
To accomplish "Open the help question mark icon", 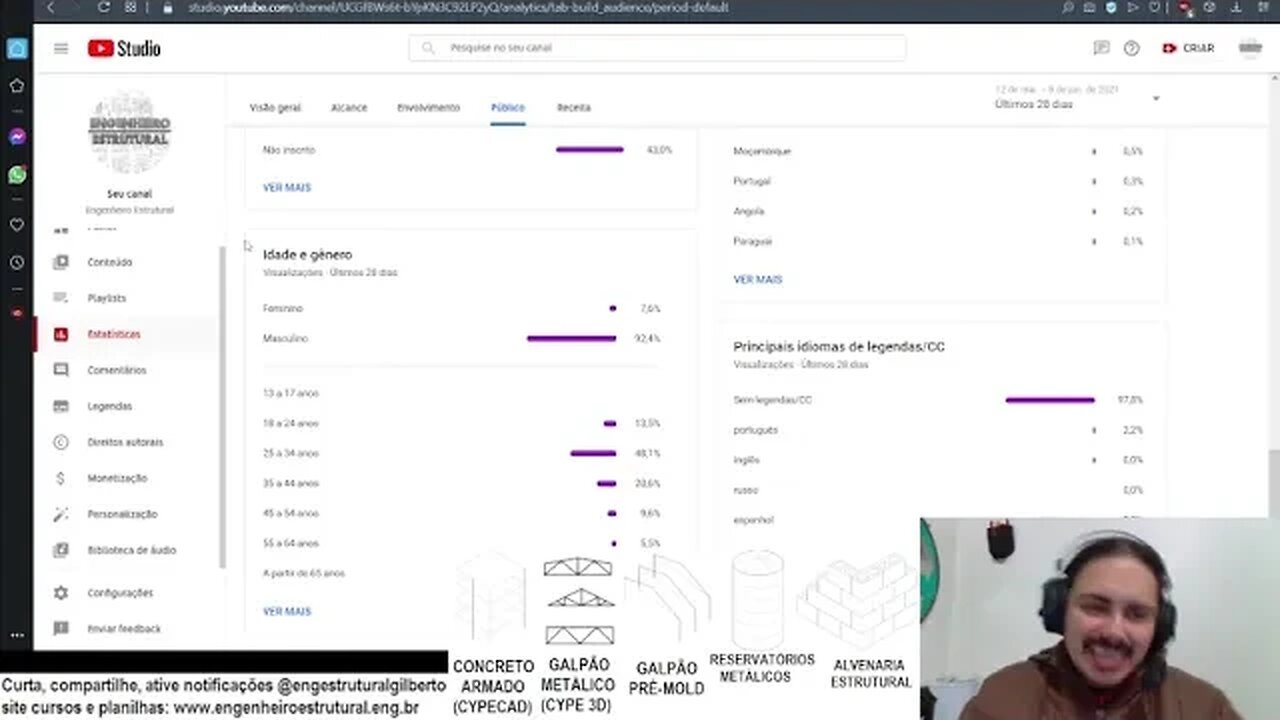I will click(1131, 48).
